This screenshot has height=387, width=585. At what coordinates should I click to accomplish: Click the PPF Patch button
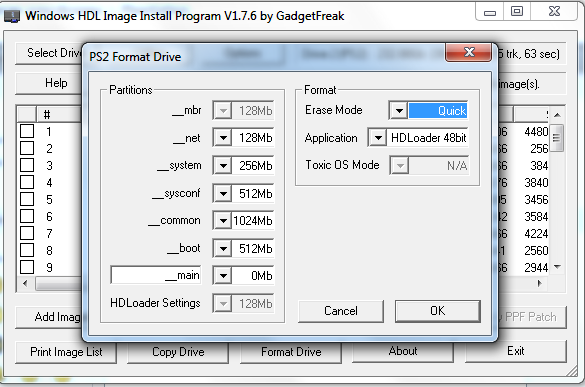click(532, 317)
